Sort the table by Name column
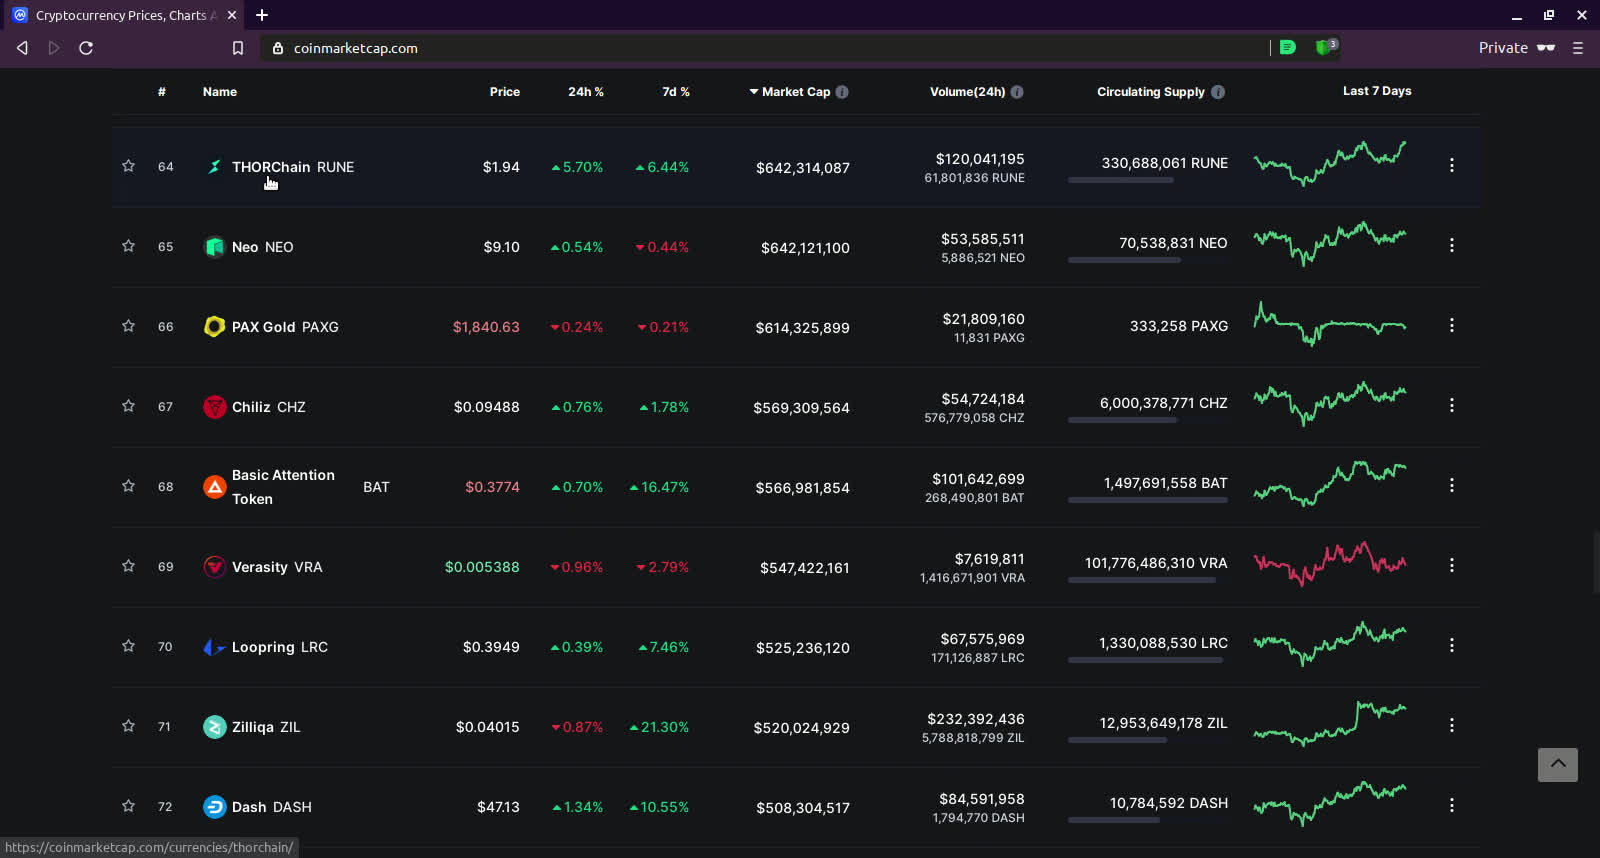Image resolution: width=1600 pixels, height=858 pixels. click(x=220, y=92)
